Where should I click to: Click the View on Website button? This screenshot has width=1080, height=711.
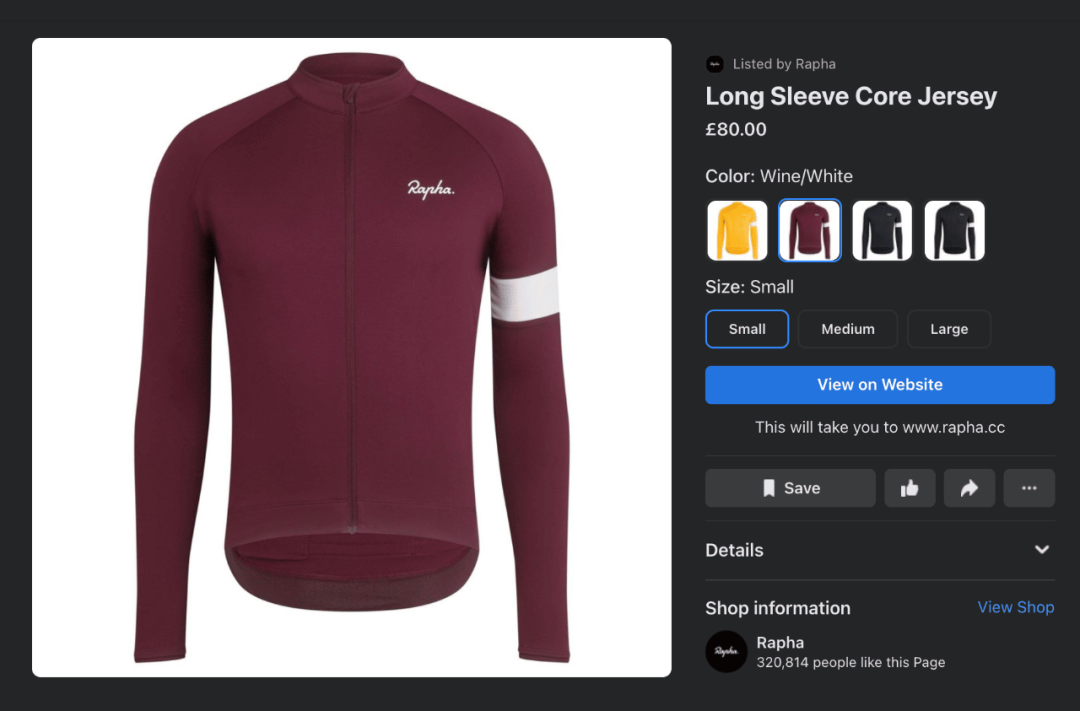(x=879, y=385)
